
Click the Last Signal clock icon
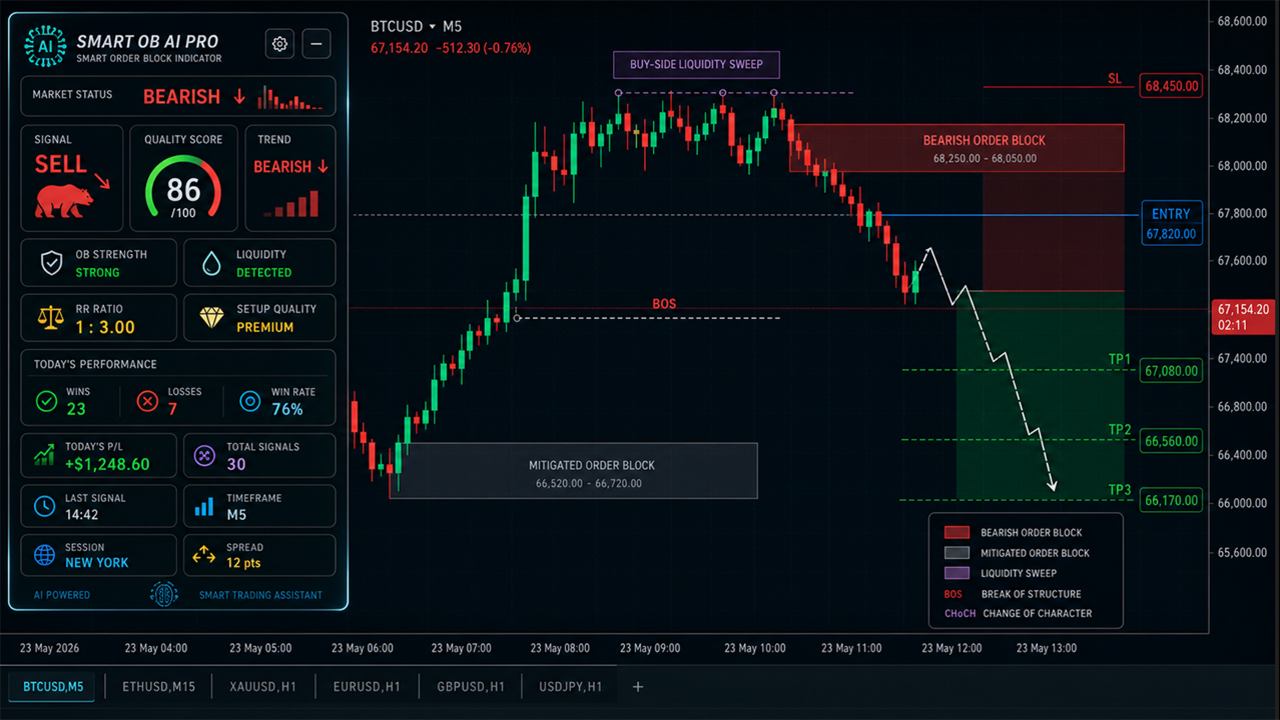coord(45,505)
